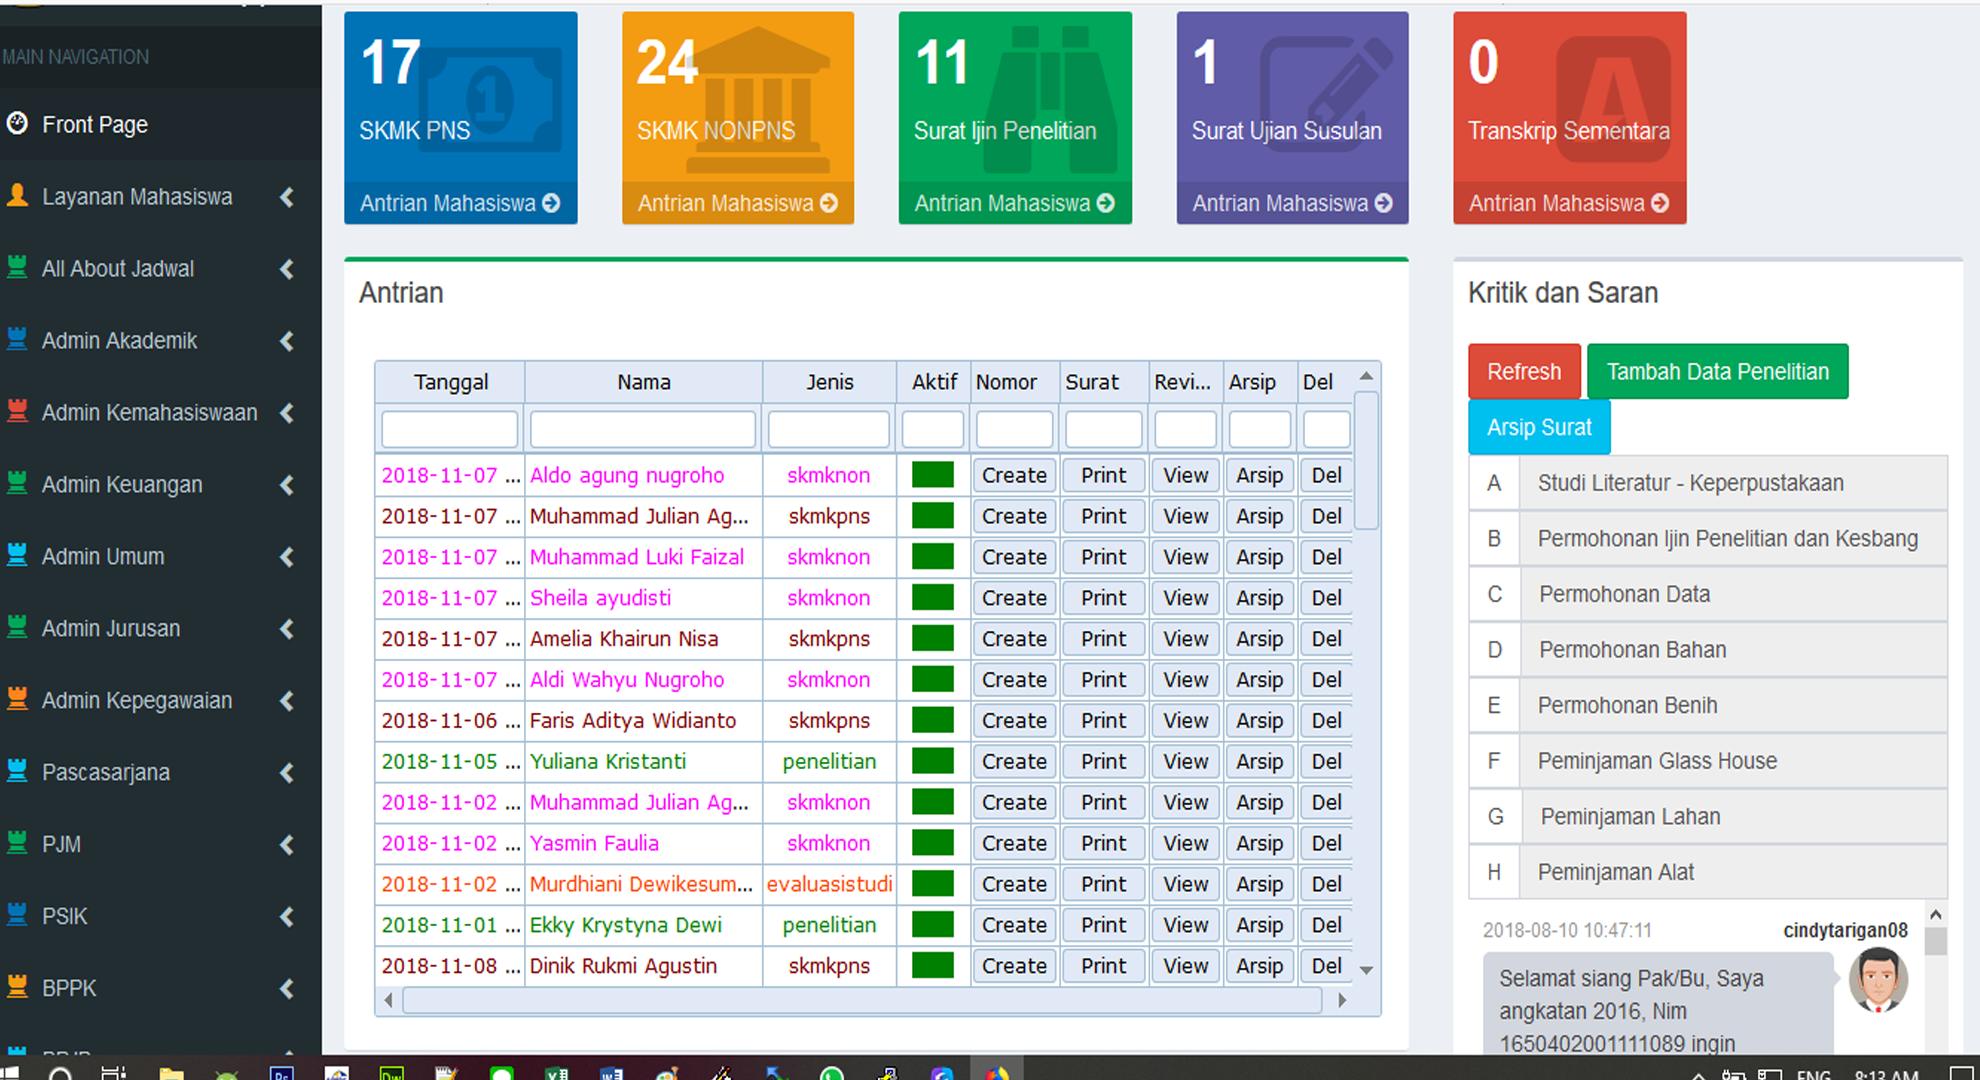1980x1080 pixels.
Task: Toggle active status for Yuliana Kristanti row
Action: coord(933,762)
